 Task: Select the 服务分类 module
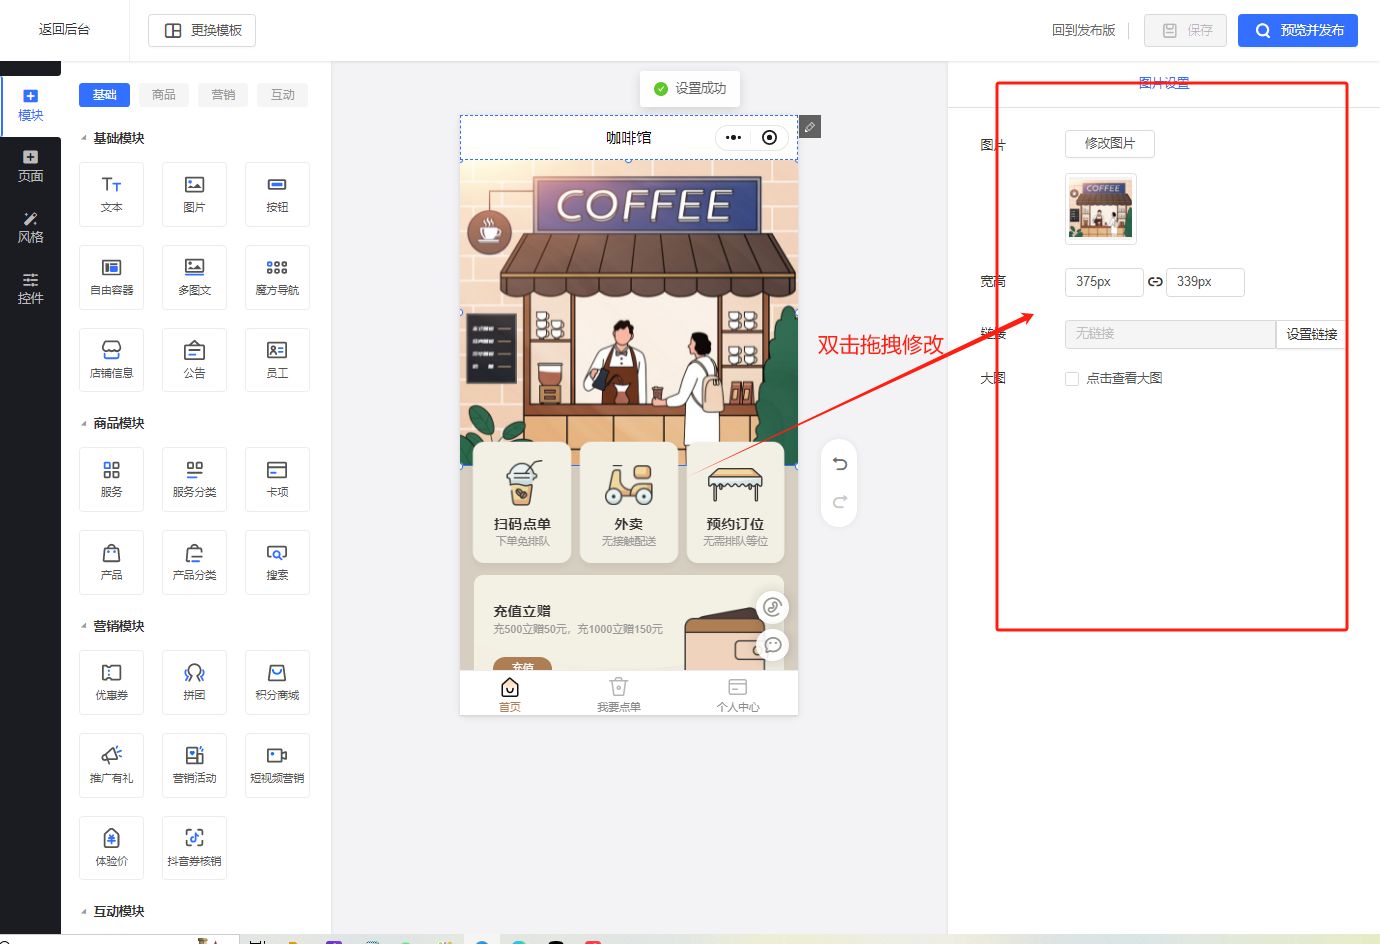click(194, 479)
